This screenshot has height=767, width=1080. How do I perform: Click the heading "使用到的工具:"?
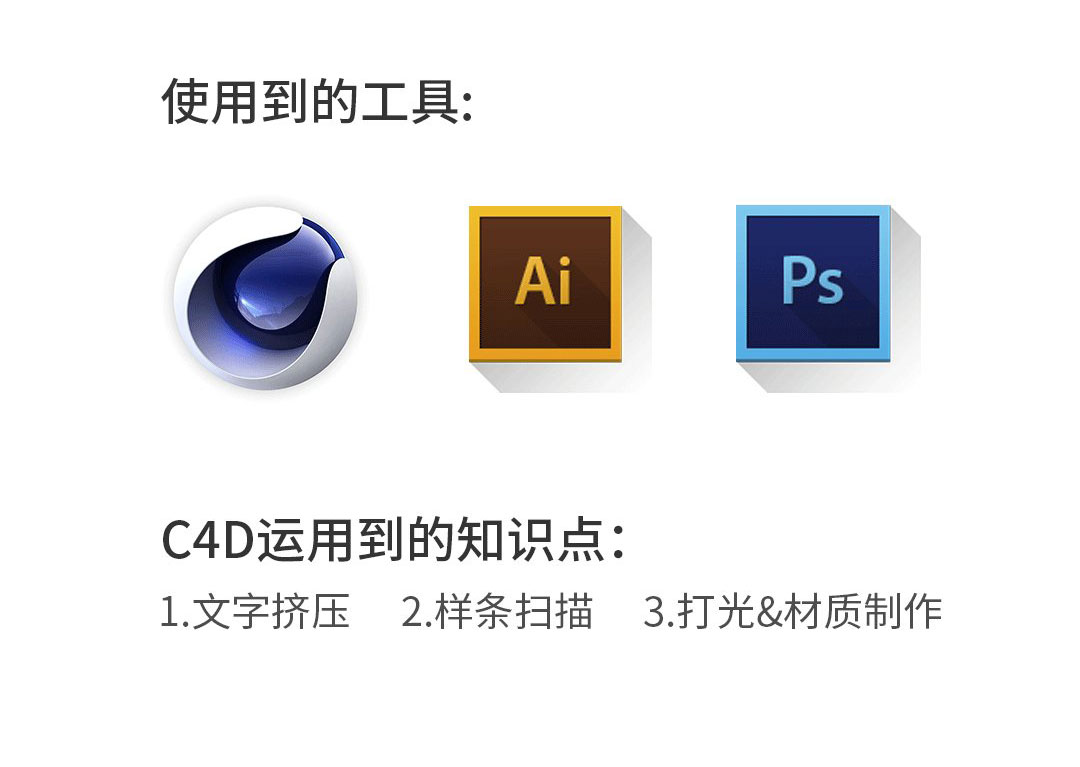[318, 102]
